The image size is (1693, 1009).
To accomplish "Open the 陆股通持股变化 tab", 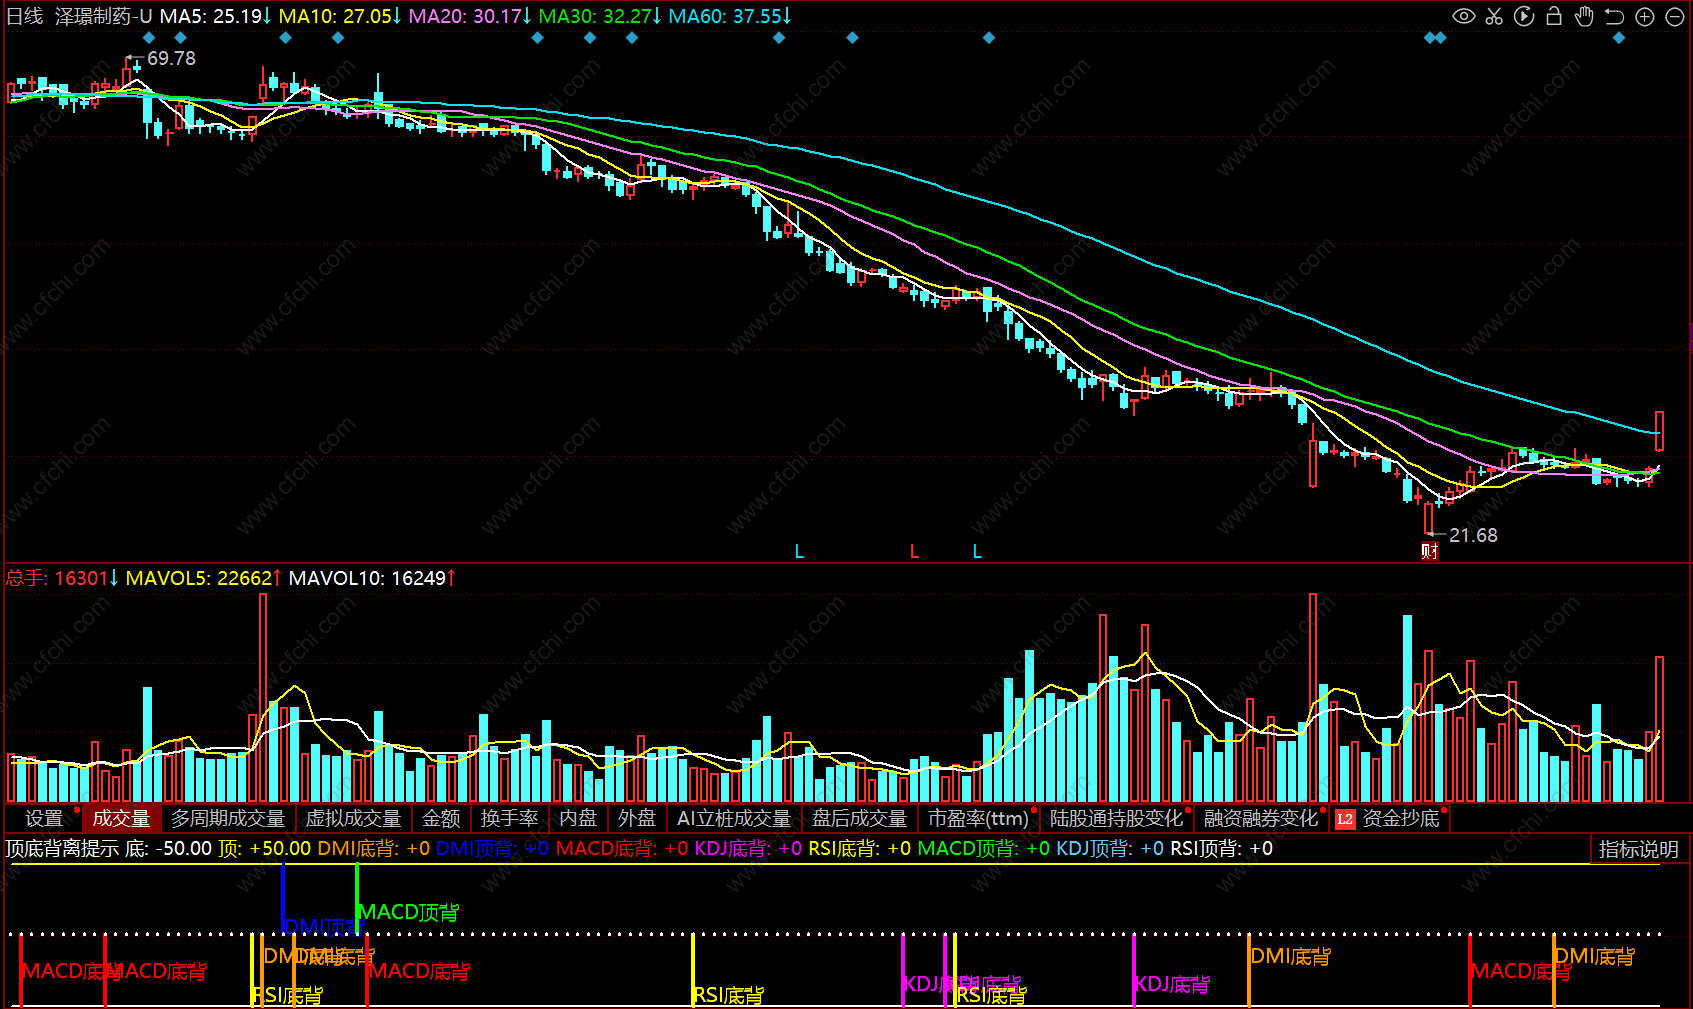I will tap(1117, 818).
